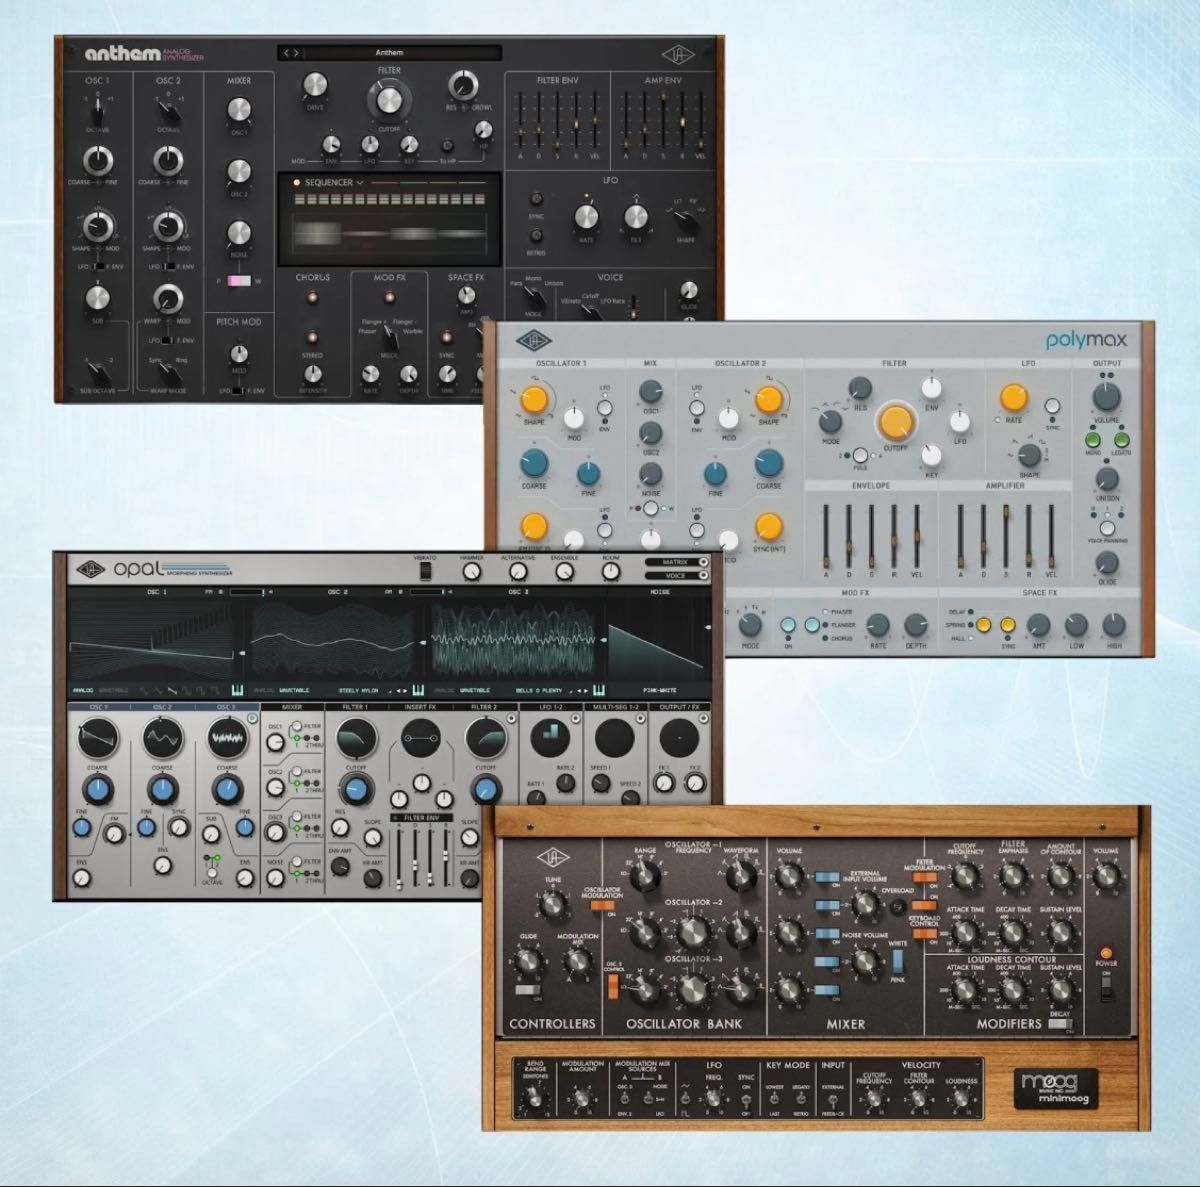Click the Anthem preset name display
Screen dimensions: 1200x1187
pyautogui.click(x=390, y=53)
